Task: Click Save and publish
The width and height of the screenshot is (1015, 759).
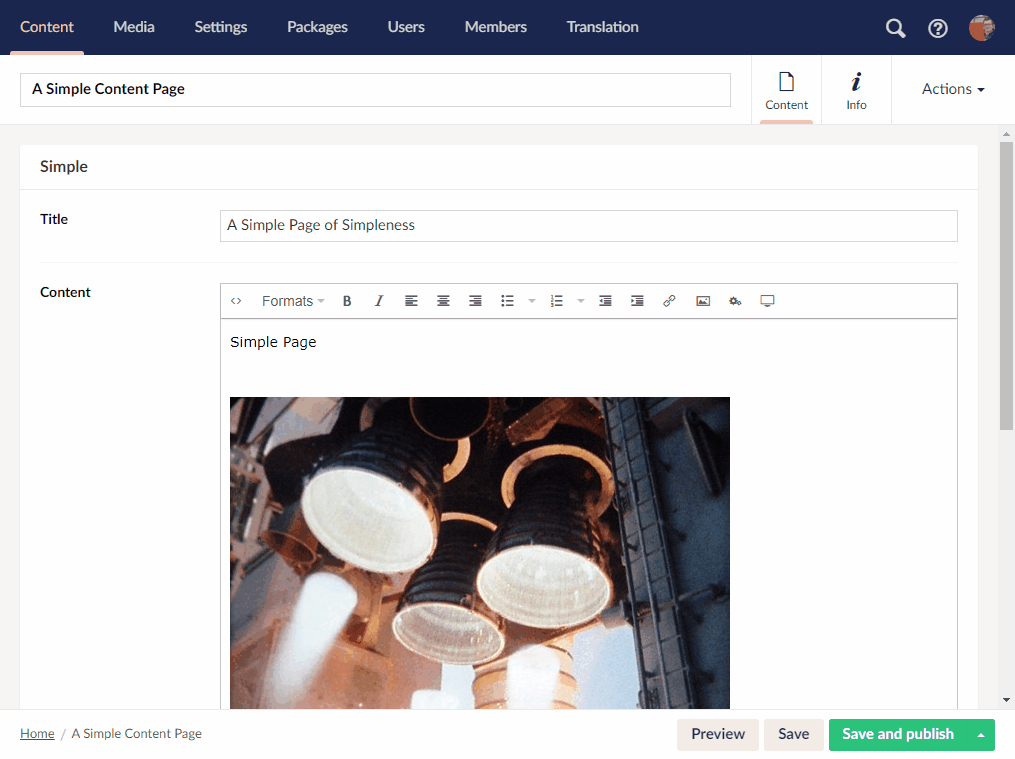Action: coord(898,734)
